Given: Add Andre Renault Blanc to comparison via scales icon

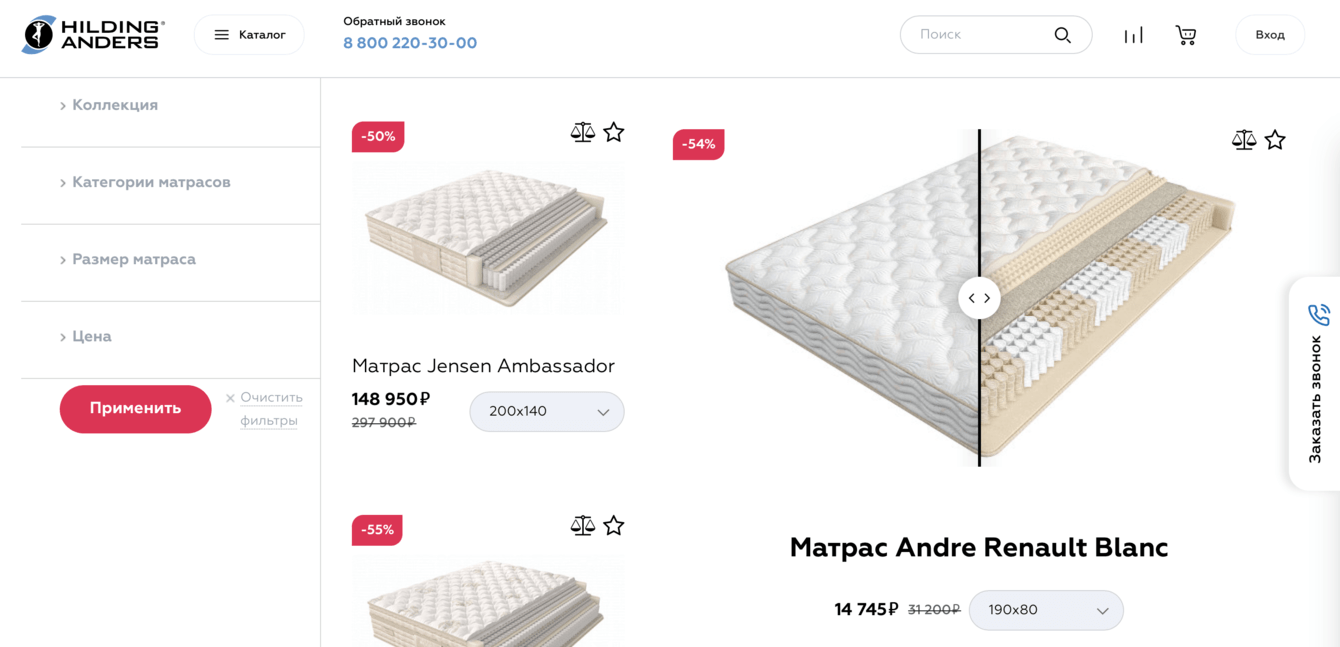Looking at the screenshot, I should [1243, 140].
